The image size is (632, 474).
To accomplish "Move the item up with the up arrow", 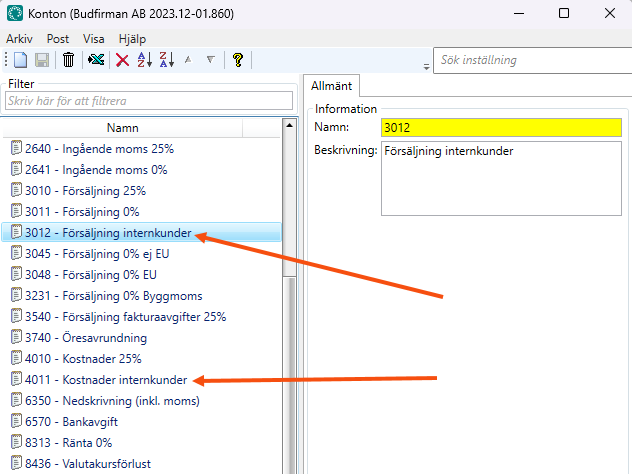I will pos(188,60).
